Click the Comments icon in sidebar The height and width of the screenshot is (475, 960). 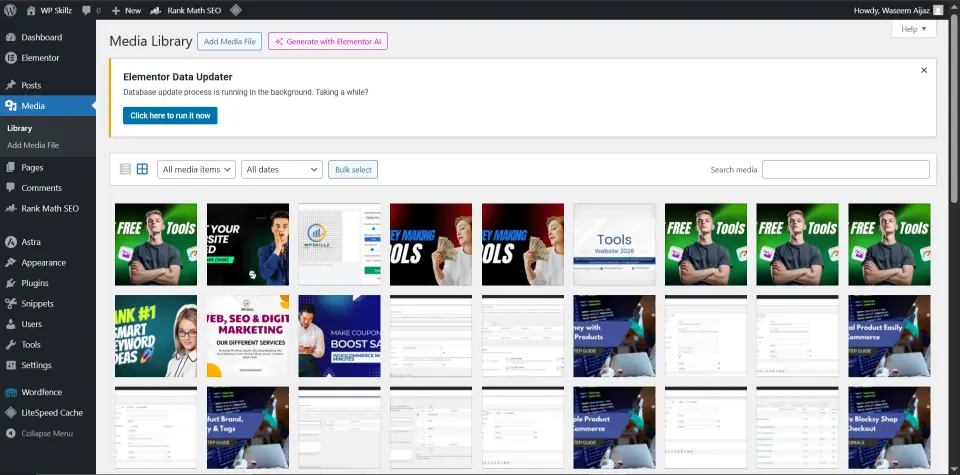click(x=10, y=188)
